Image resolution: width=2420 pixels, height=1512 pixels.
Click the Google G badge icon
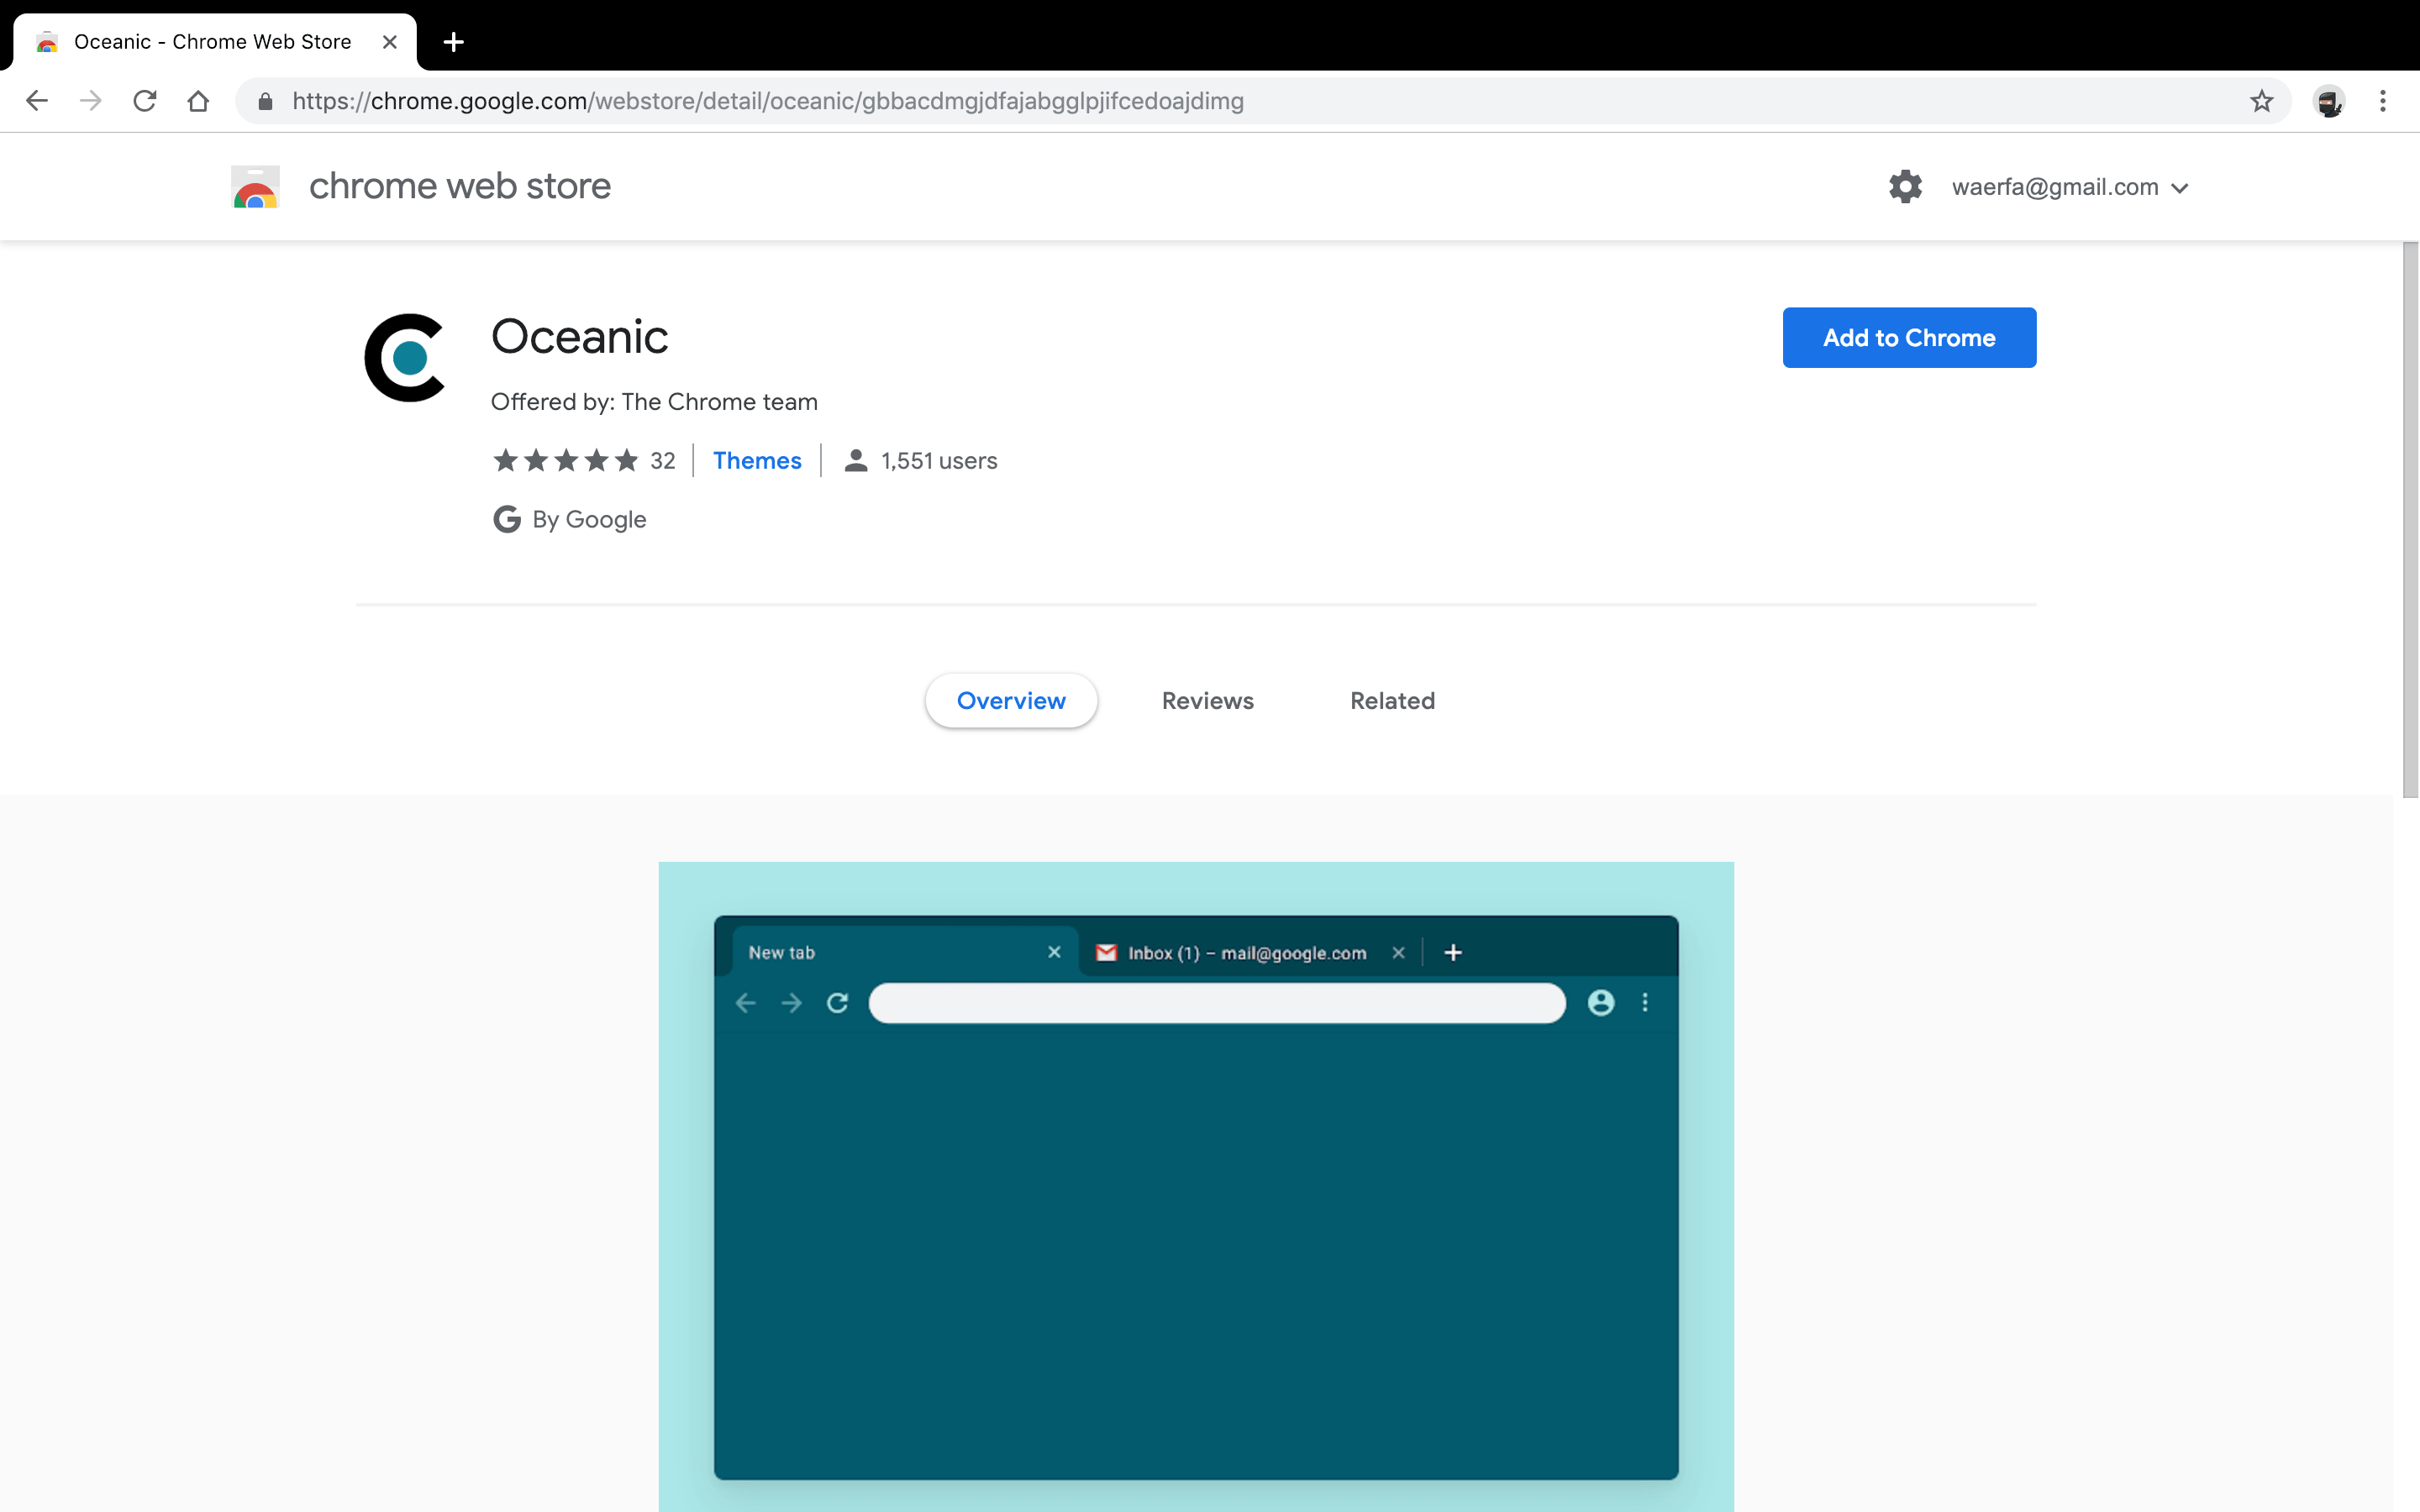point(507,519)
